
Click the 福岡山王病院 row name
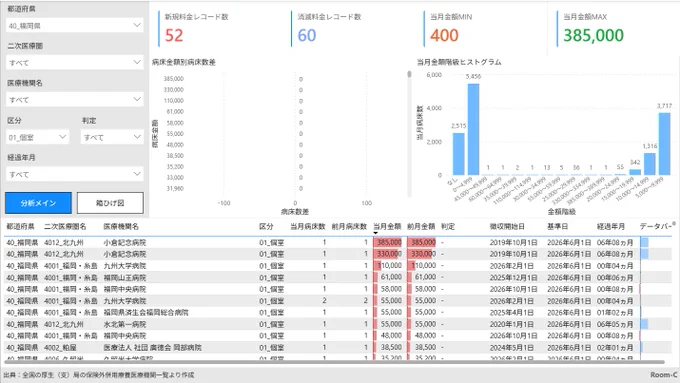pos(124,278)
